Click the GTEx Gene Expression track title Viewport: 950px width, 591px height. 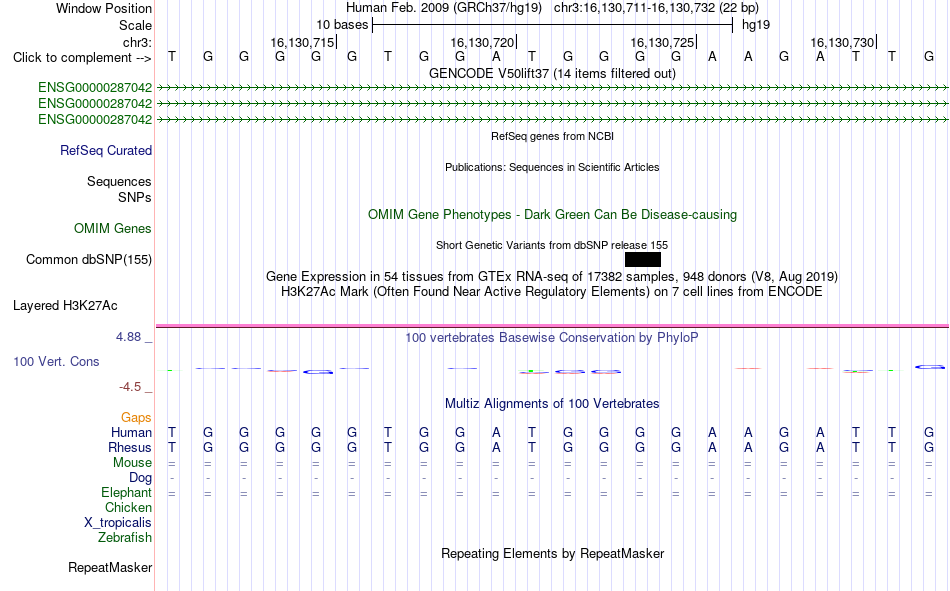(x=552, y=276)
